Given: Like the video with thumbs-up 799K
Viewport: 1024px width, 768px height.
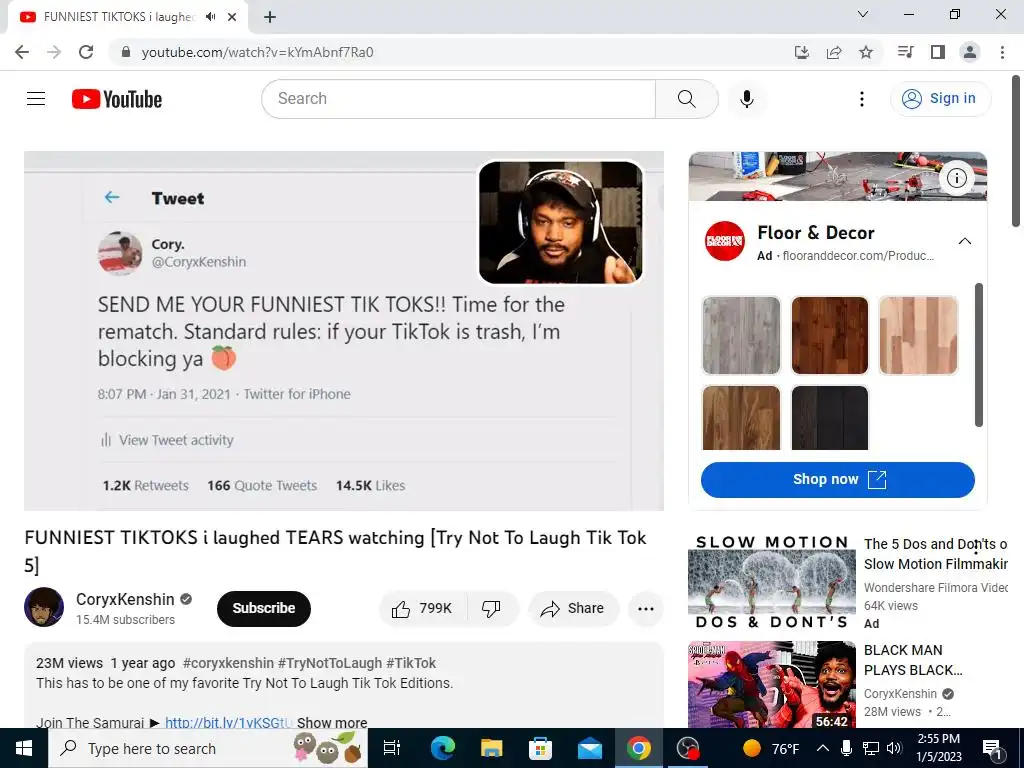Looking at the screenshot, I should click(x=423, y=609).
